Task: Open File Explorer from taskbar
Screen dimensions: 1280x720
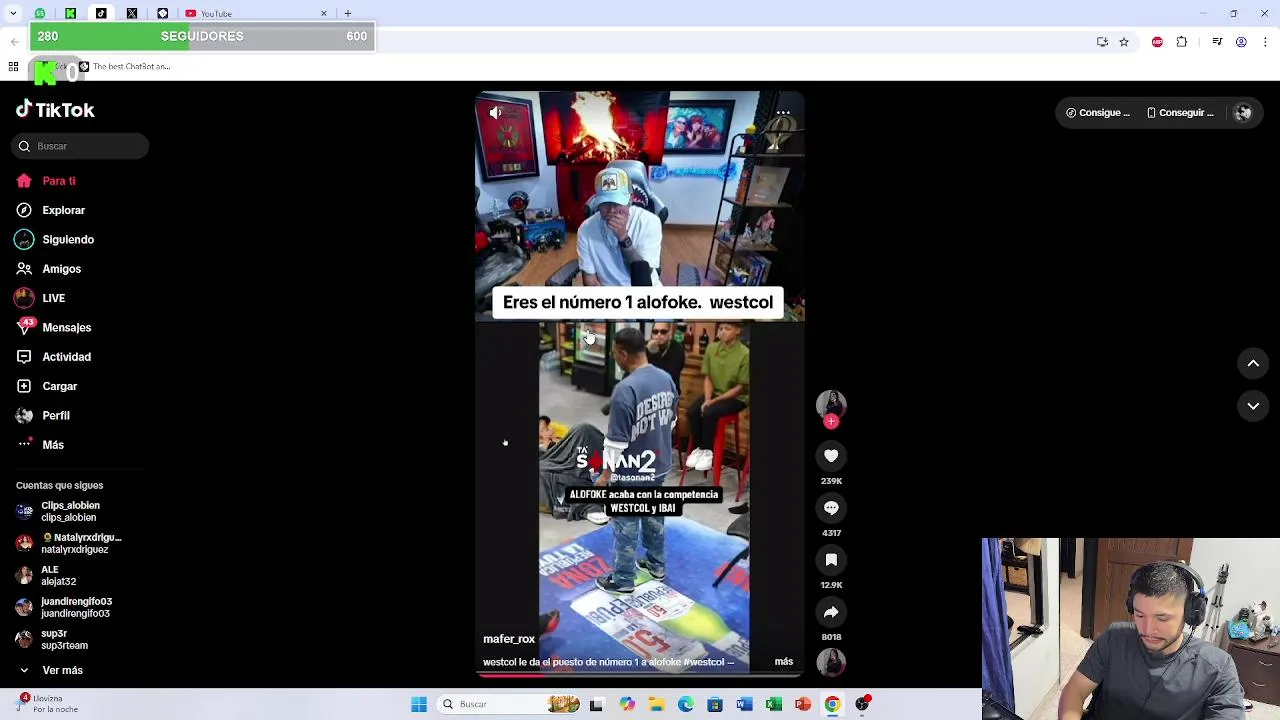Action: pyautogui.click(x=656, y=704)
